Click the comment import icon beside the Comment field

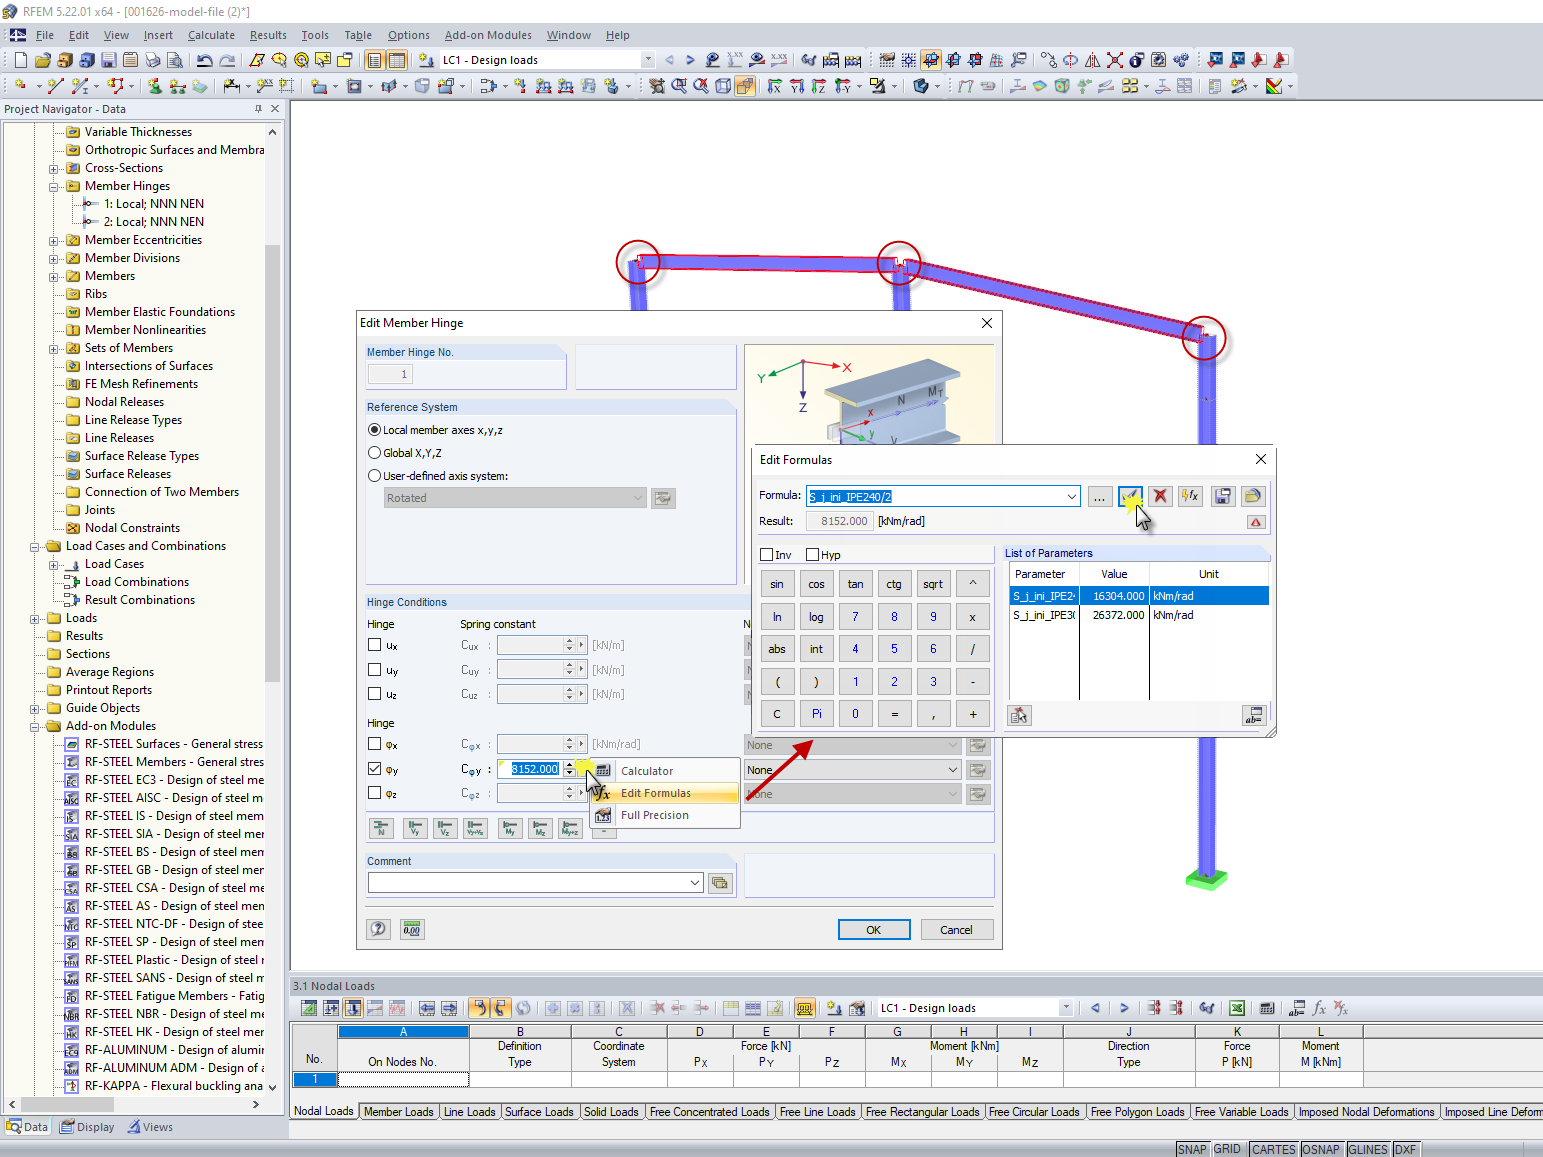click(x=720, y=883)
